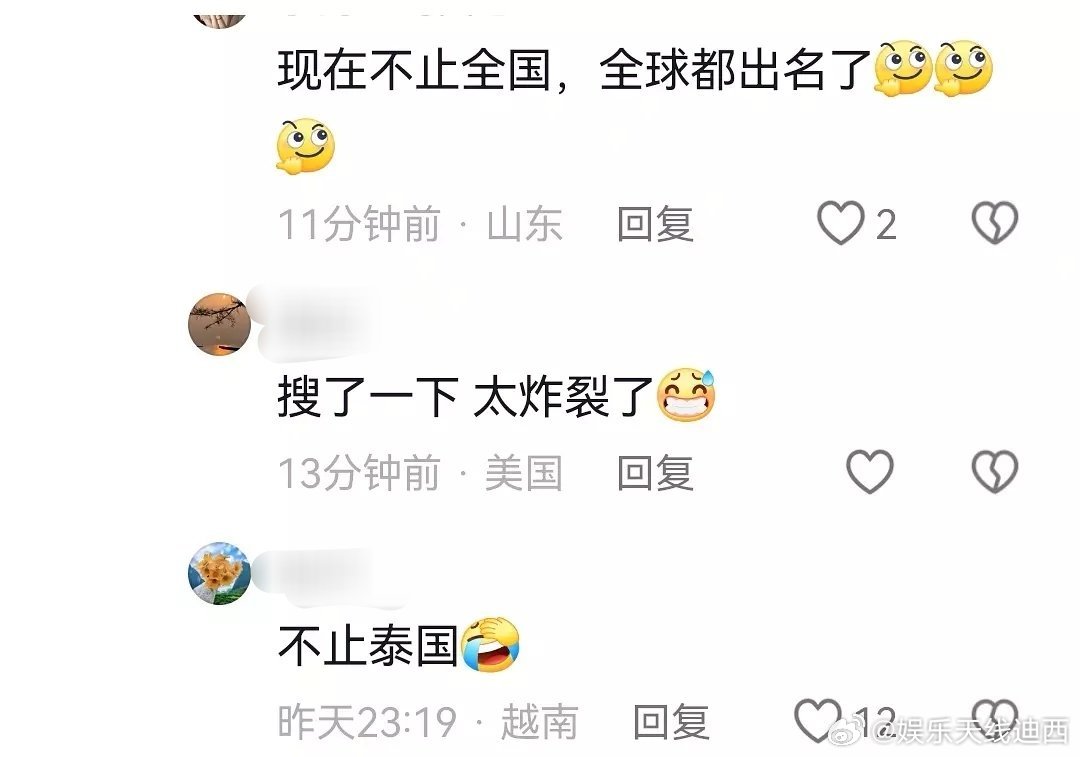Tap blurred username beside sunset avatar
1080x757 pixels.
pyautogui.click(x=317, y=322)
